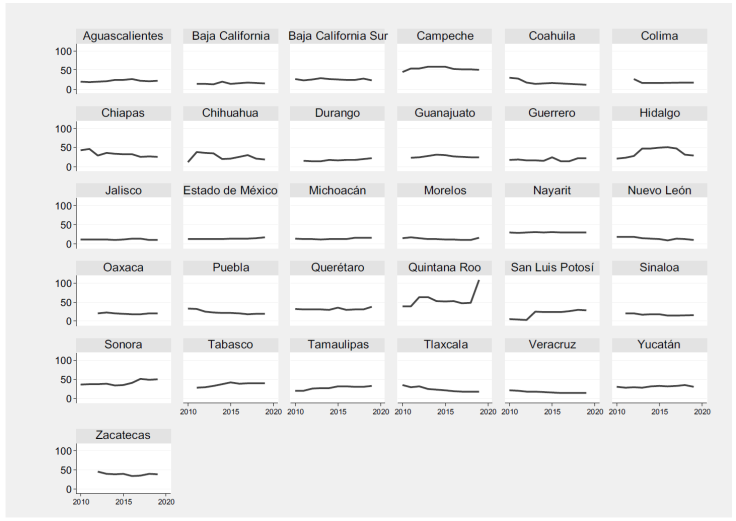This screenshot has width=736, height=521.
Task: Select the Baja California Sur header
Action: click(x=339, y=36)
